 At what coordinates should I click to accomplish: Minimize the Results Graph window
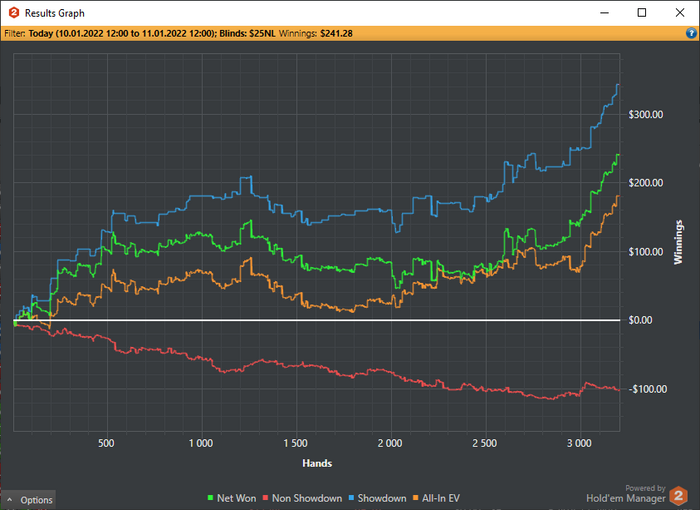pos(604,13)
